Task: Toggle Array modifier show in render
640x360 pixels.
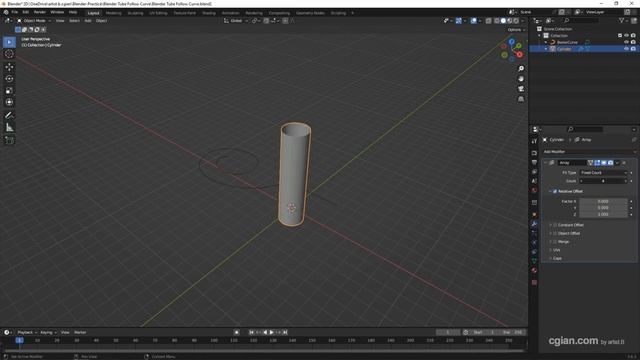Action: 610,162
